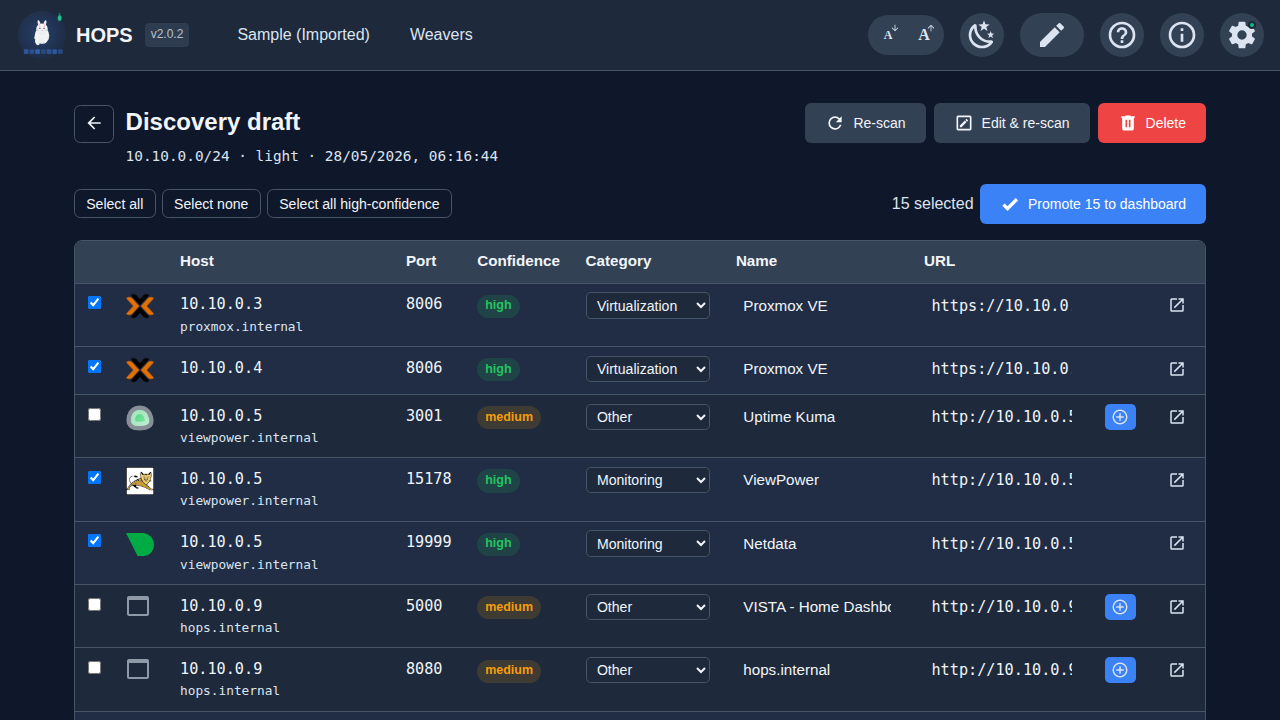
Task: Open category dropdown for 10.10.0.3
Action: 648,306
